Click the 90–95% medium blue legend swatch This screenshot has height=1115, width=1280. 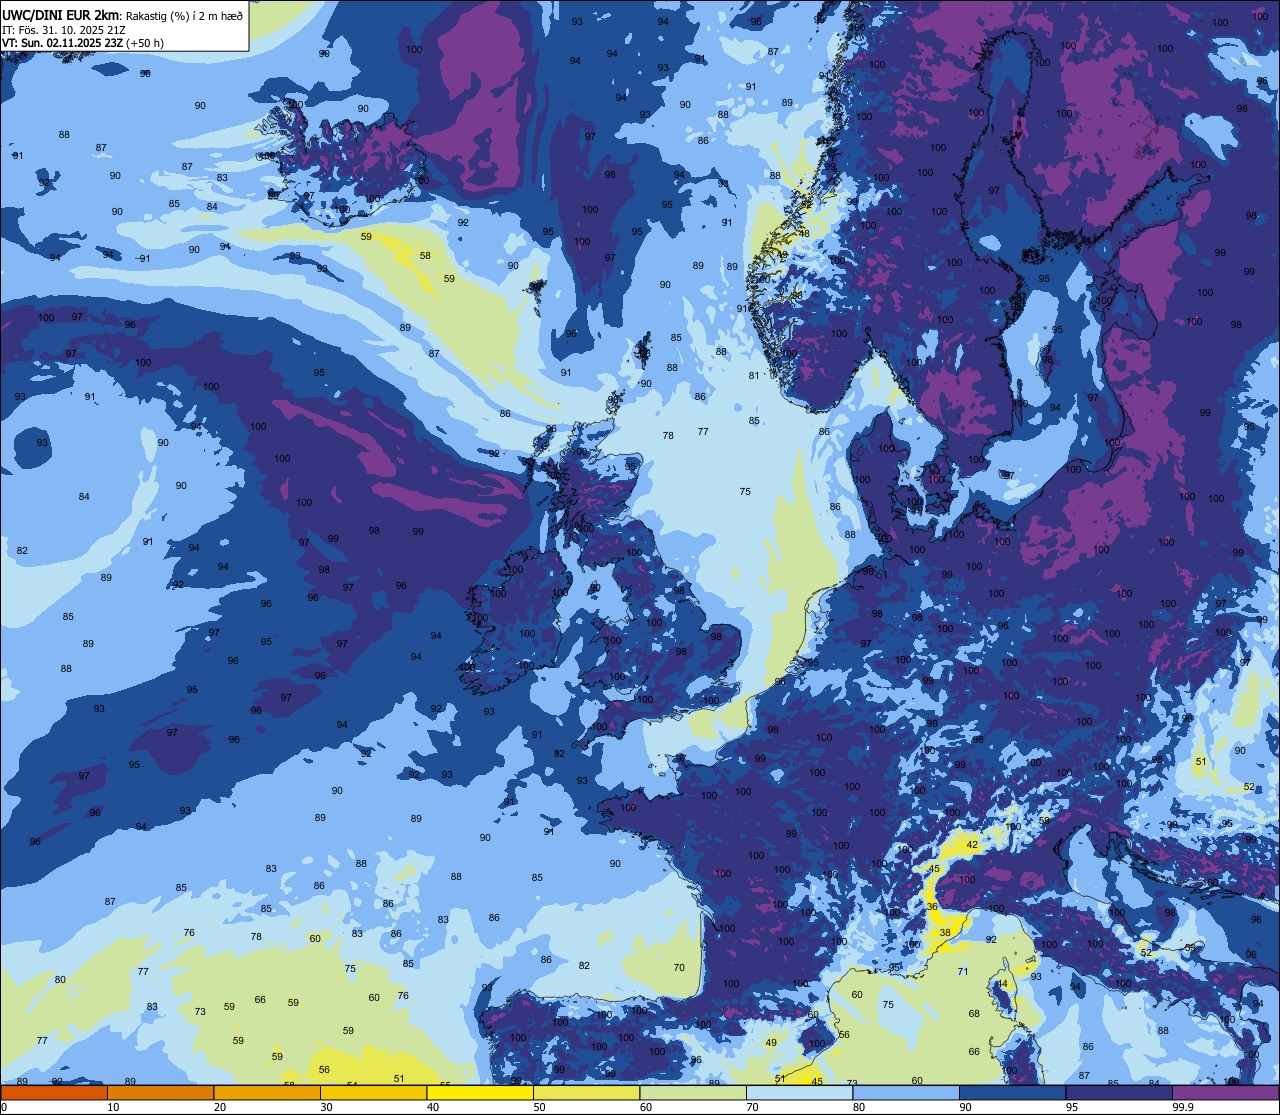click(1012, 1093)
